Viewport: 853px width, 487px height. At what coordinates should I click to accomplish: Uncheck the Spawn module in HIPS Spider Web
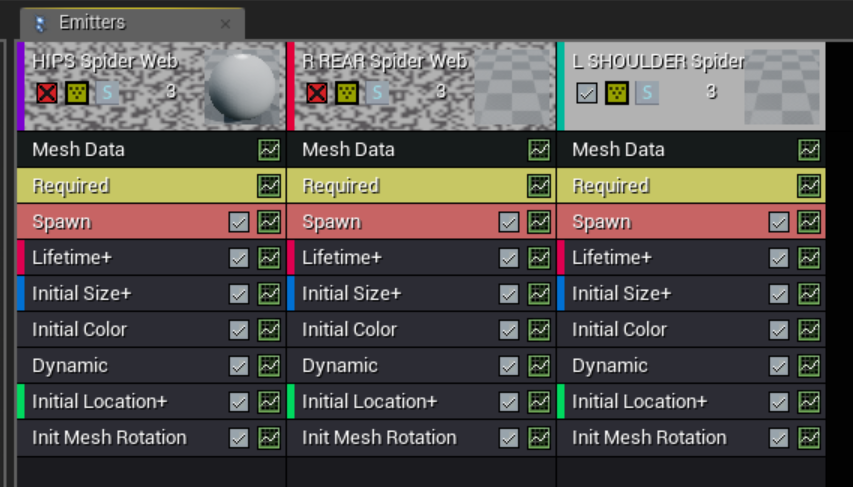coord(239,222)
